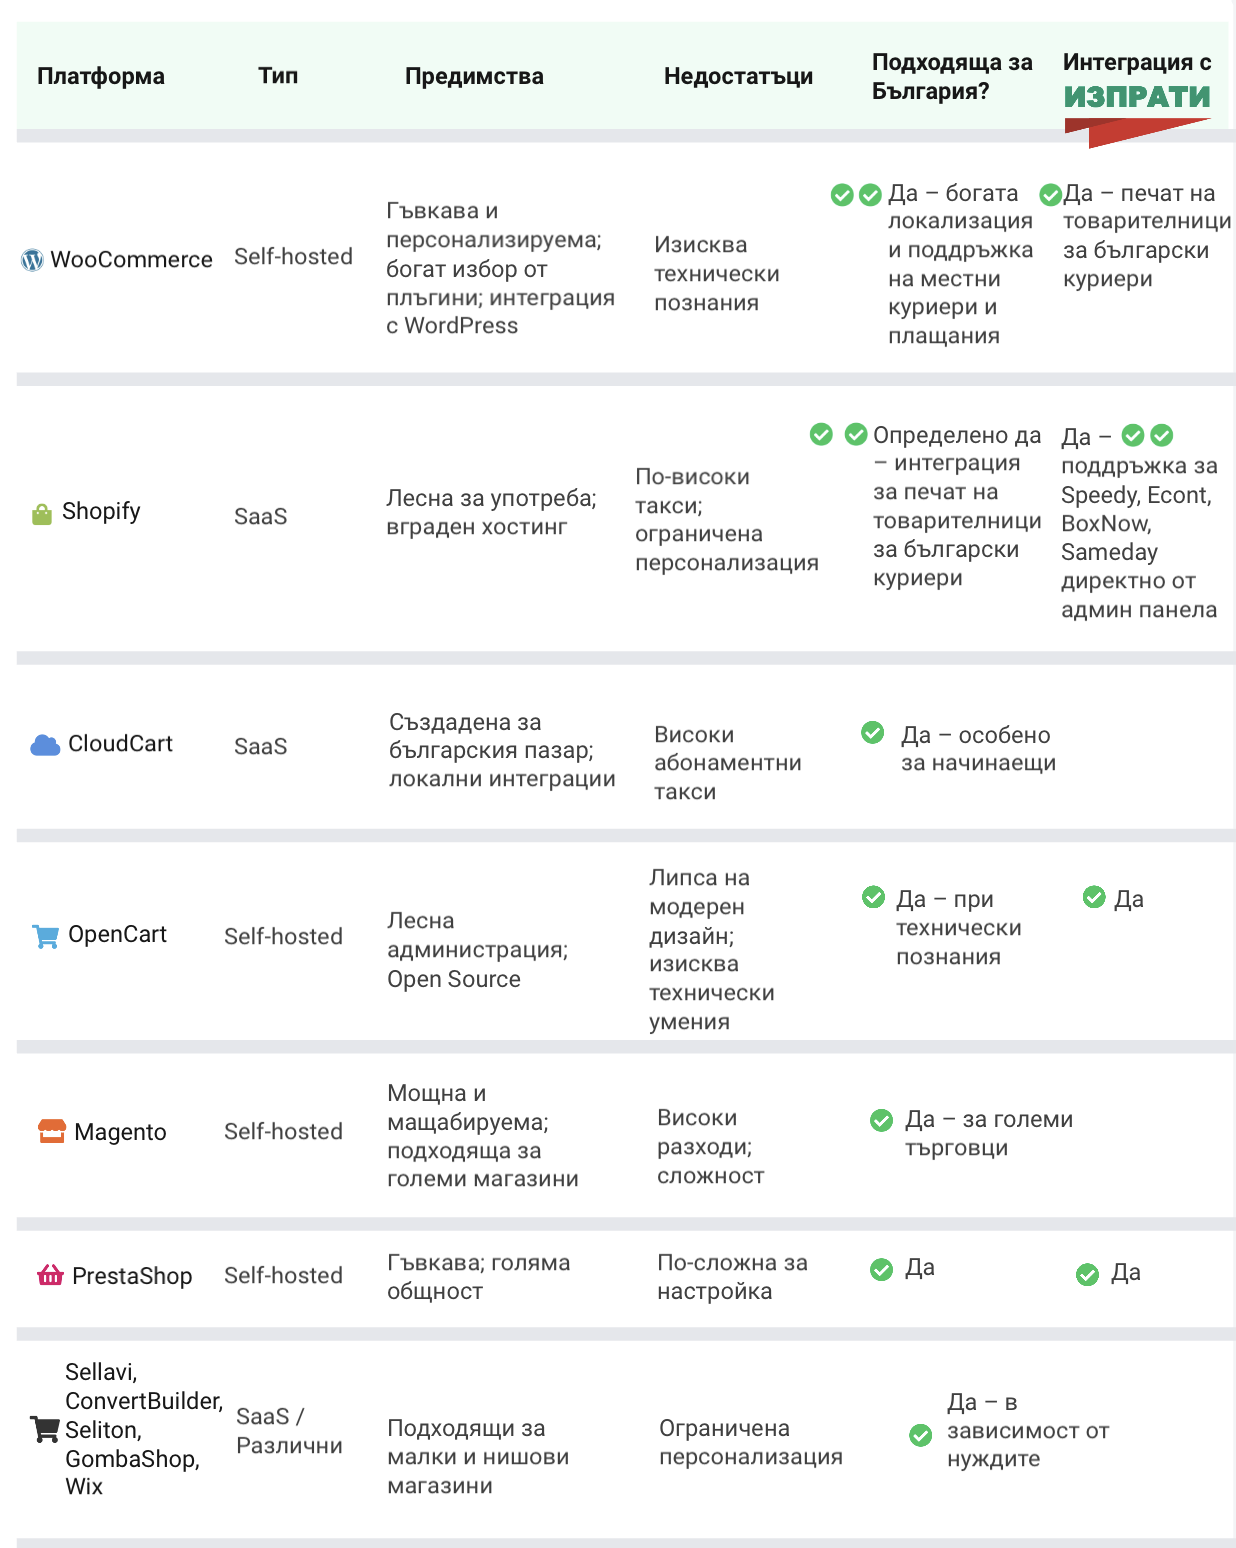Click the Shopify platform name
Image resolution: width=1236 pixels, height=1548 pixels.
[101, 511]
